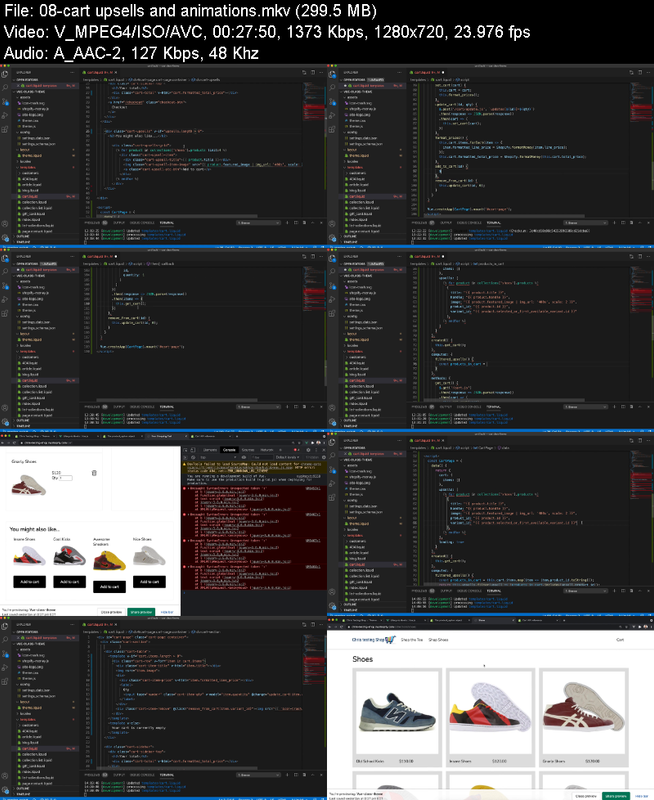Open Source Control icon in top-left VS Code frame

[5, 102]
